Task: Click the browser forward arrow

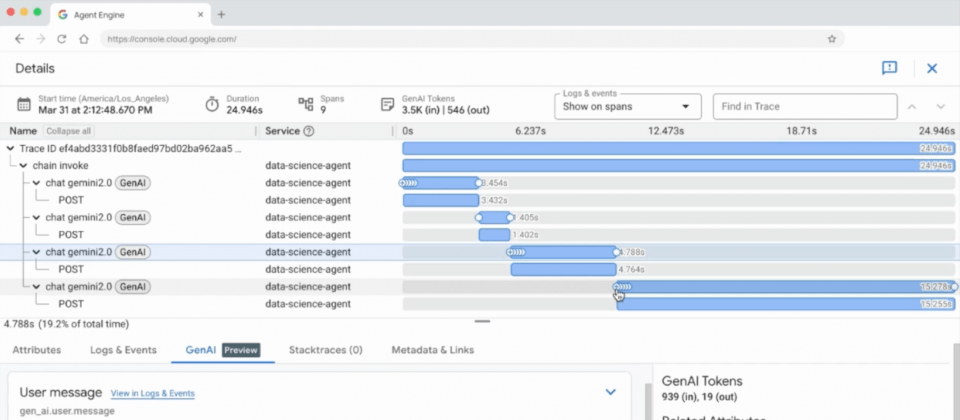Action: [x=40, y=39]
